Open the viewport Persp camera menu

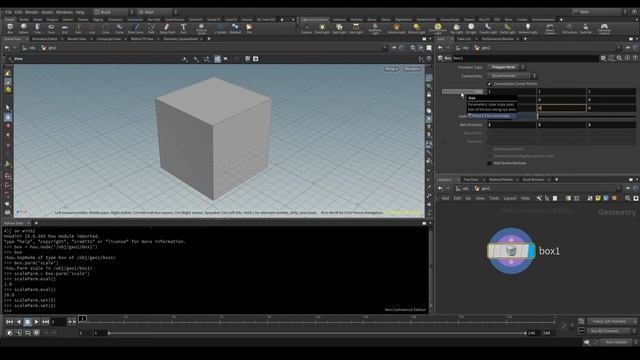[391, 69]
